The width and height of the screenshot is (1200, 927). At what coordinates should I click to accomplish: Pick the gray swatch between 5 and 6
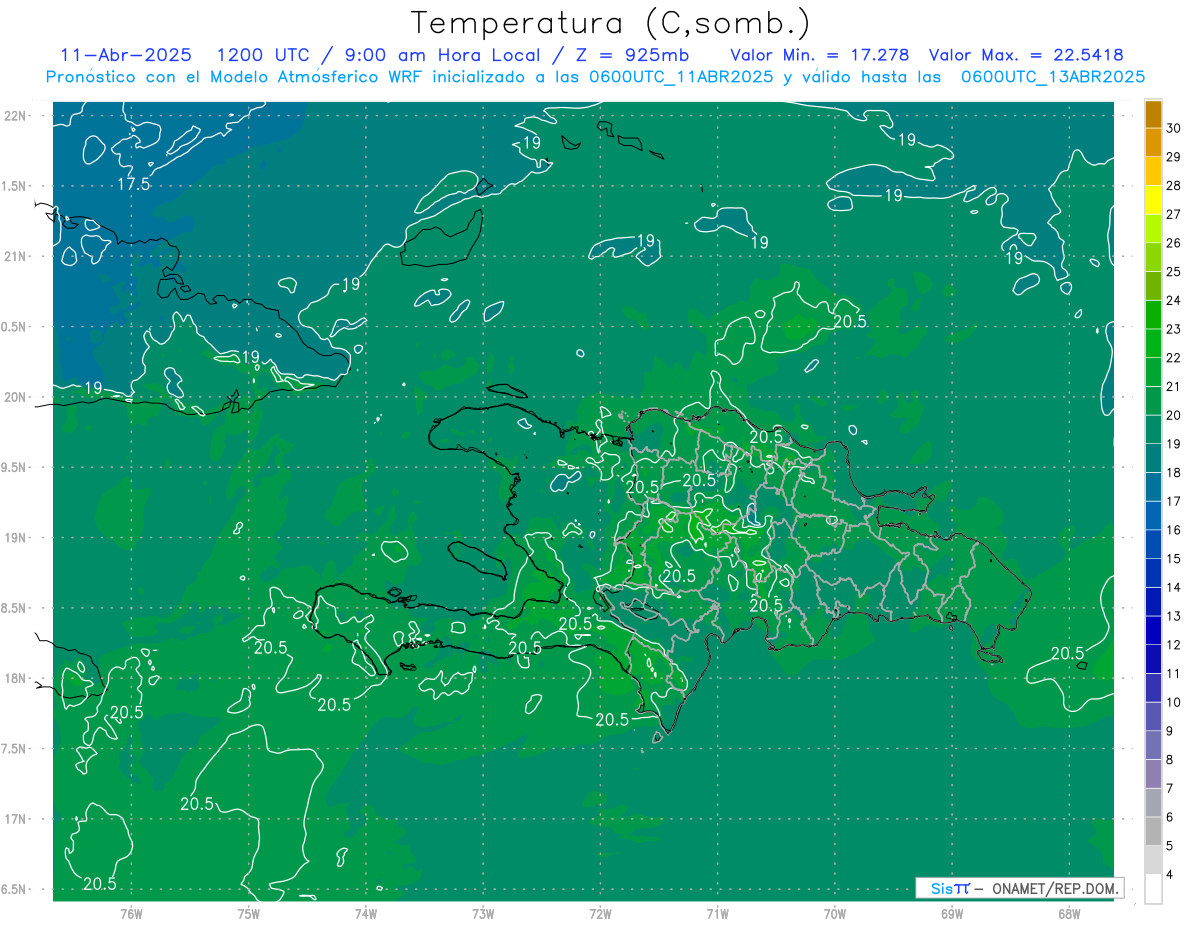click(1153, 831)
